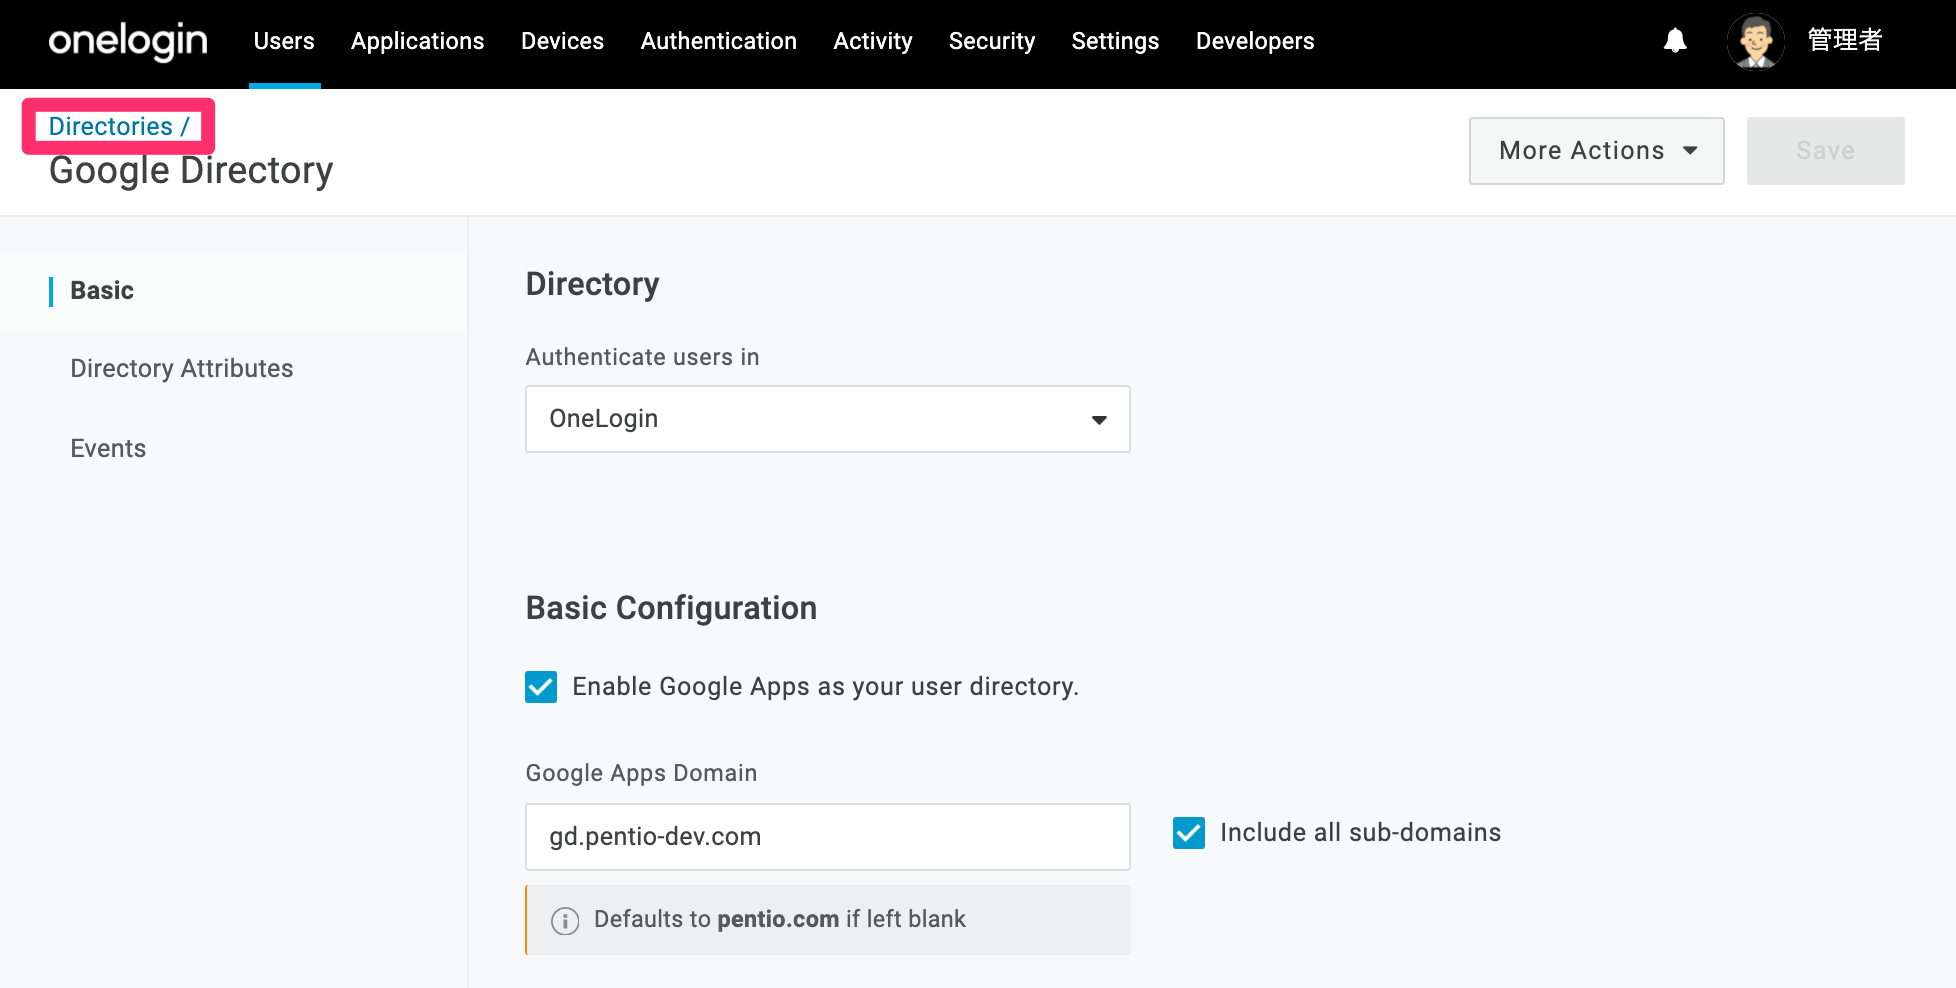Click the Google Apps Domain input field
This screenshot has height=988, width=1956.
[828, 837]
